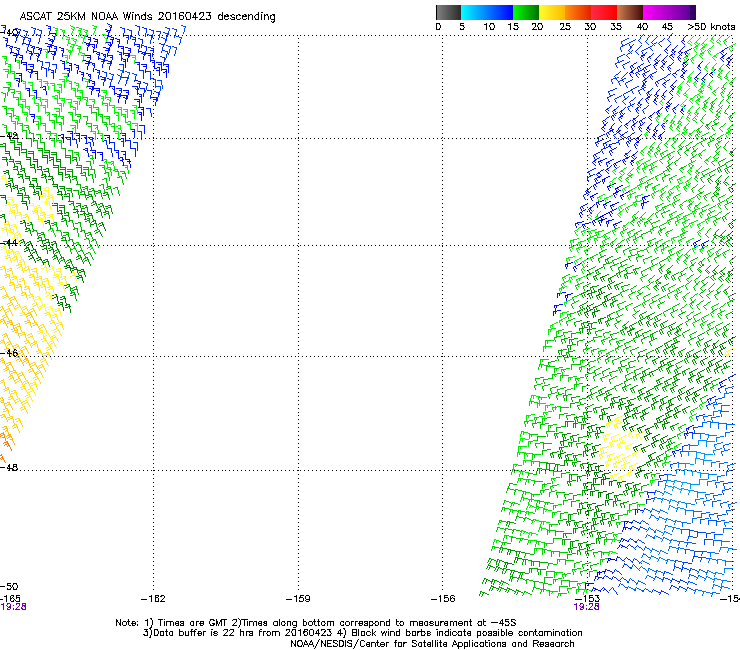Click the purple 19:28 time under -153
This screenshot has width=740, height=650.
click(x=587, y=607)
